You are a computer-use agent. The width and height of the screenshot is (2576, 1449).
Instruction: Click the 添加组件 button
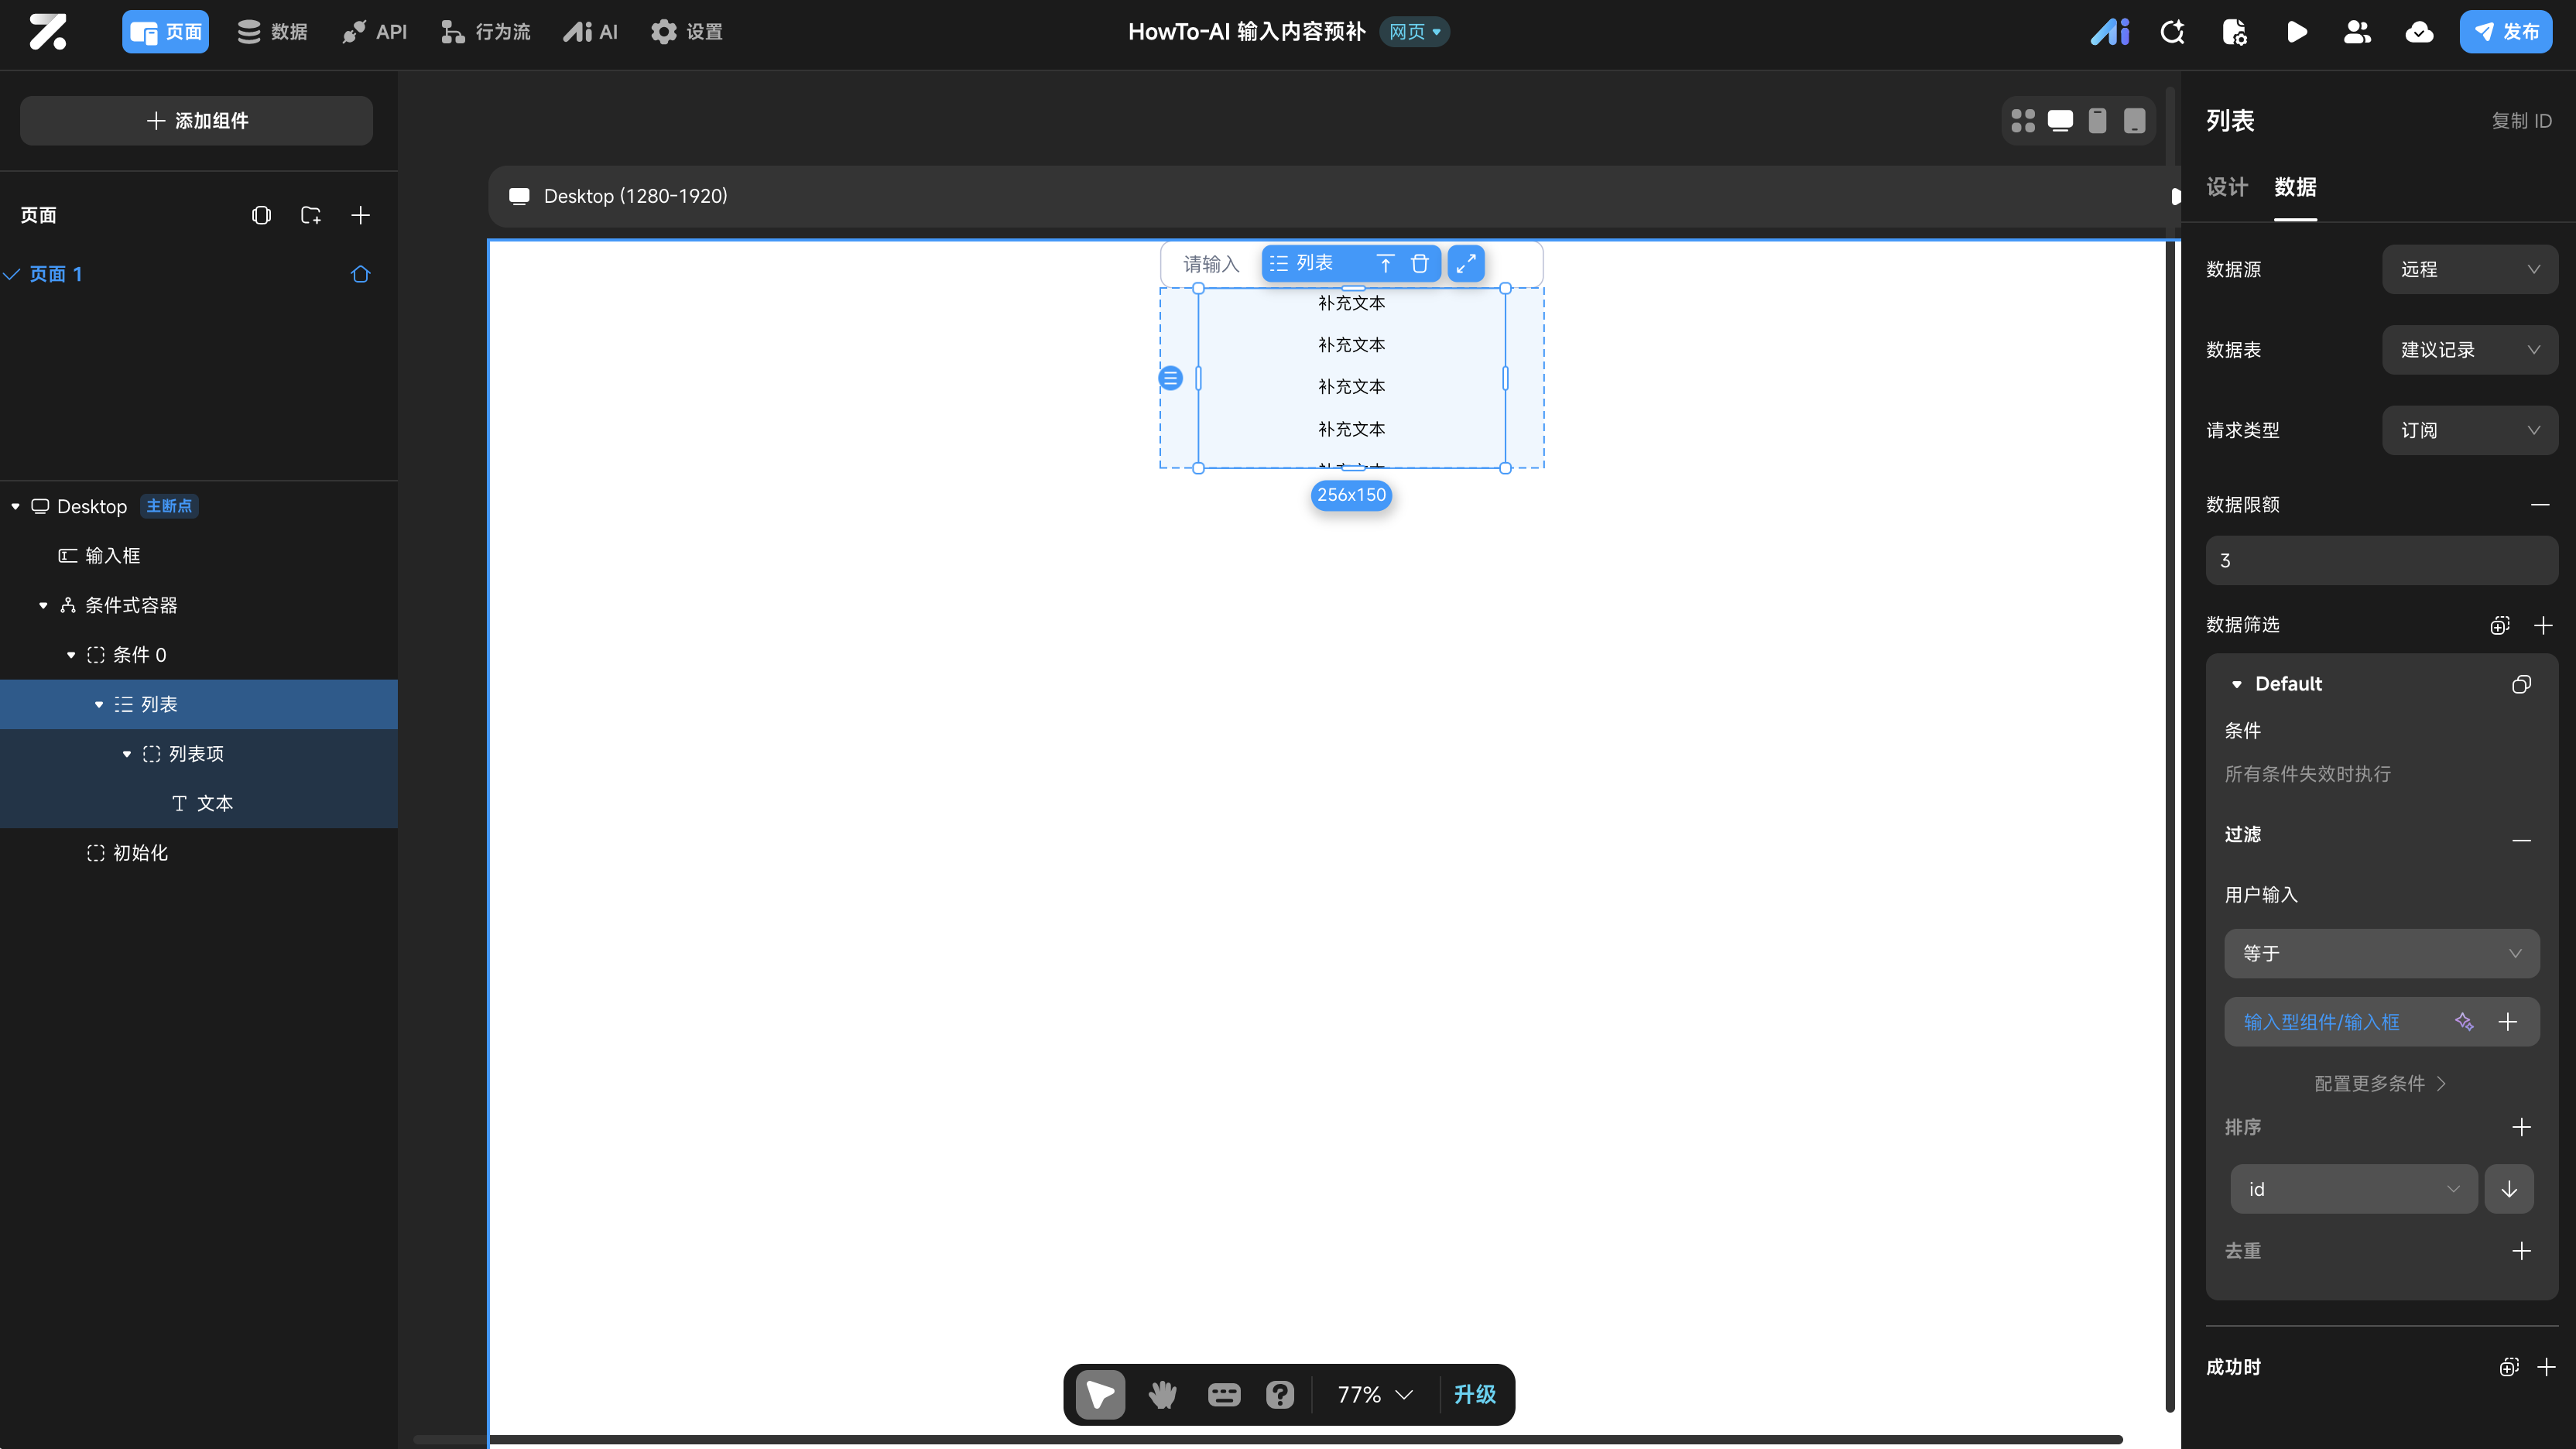tap(197, 121)
